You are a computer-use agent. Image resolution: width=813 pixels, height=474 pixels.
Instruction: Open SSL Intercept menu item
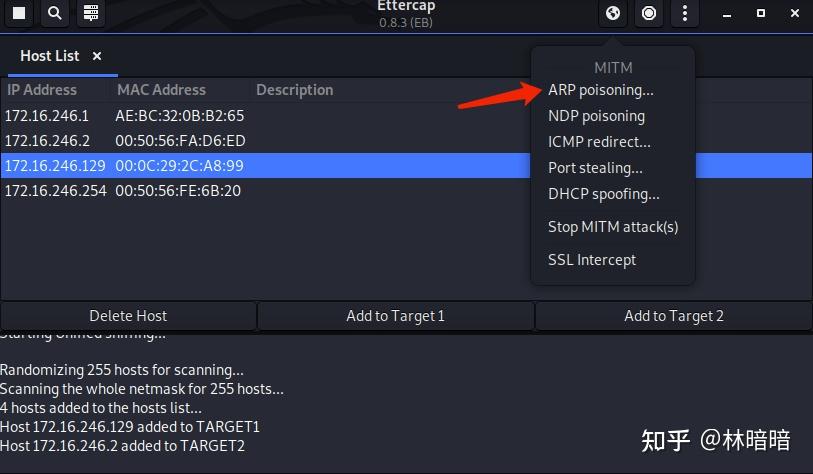[x=592, y=260]
